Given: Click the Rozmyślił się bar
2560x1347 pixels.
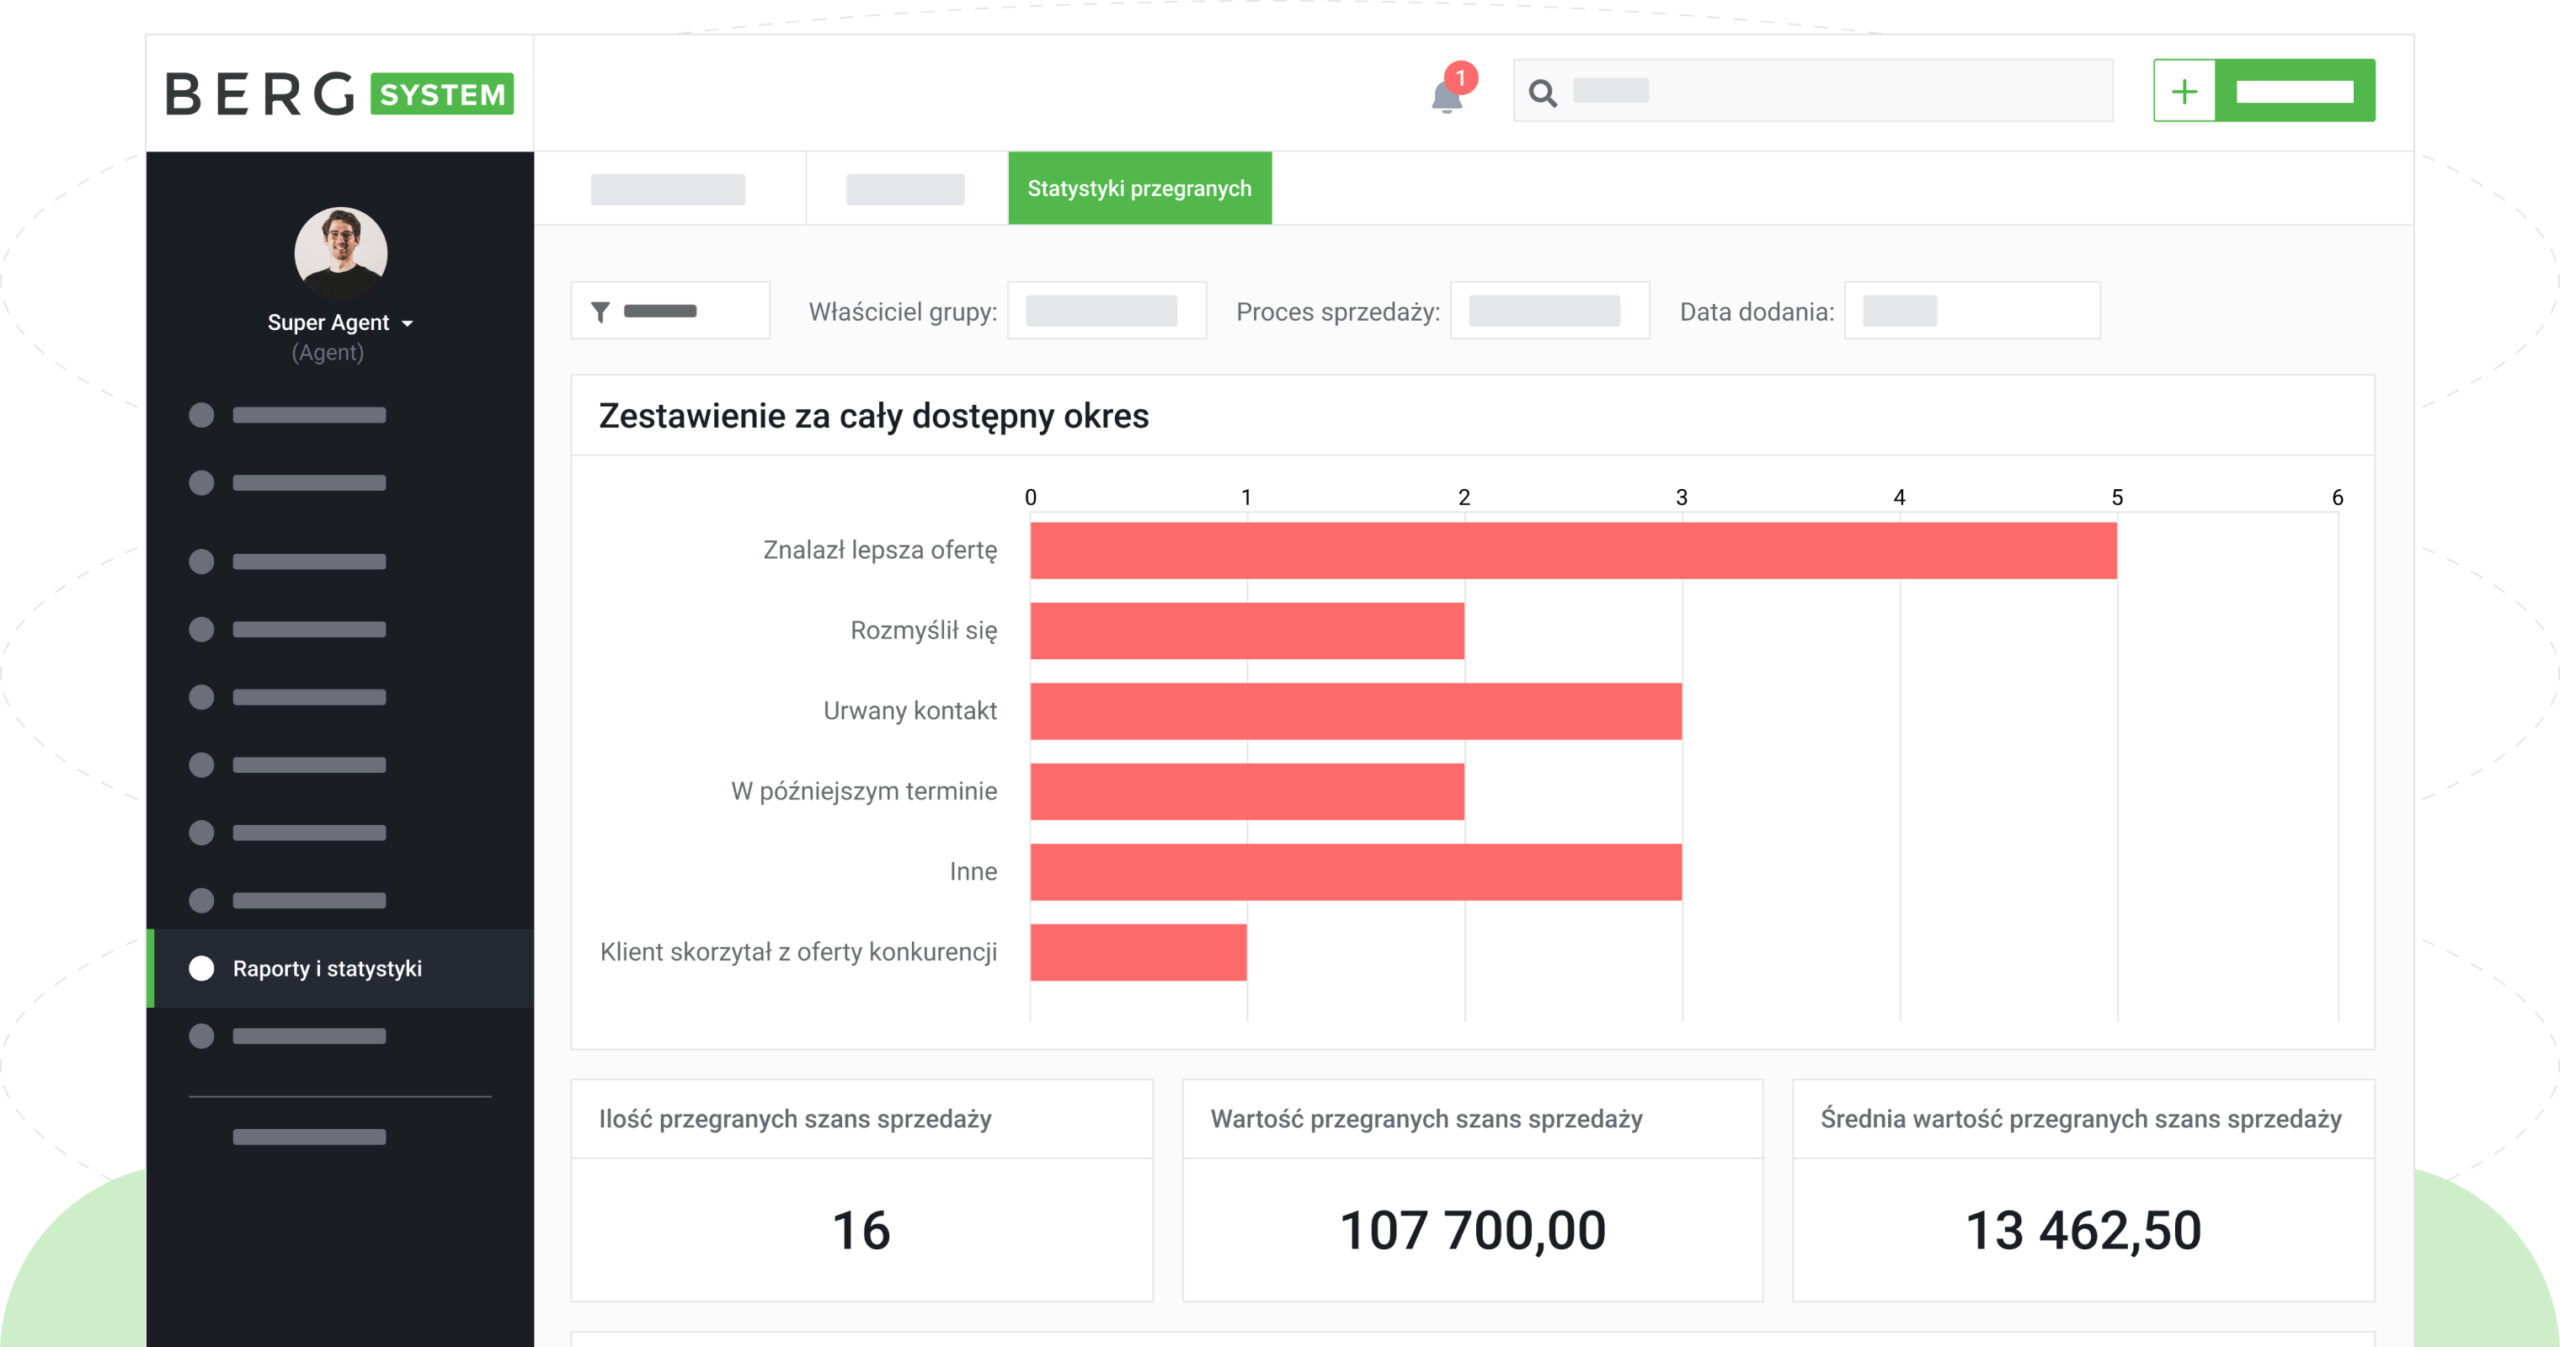Looking at the screenshot, I should click(x=1248, y=631).
